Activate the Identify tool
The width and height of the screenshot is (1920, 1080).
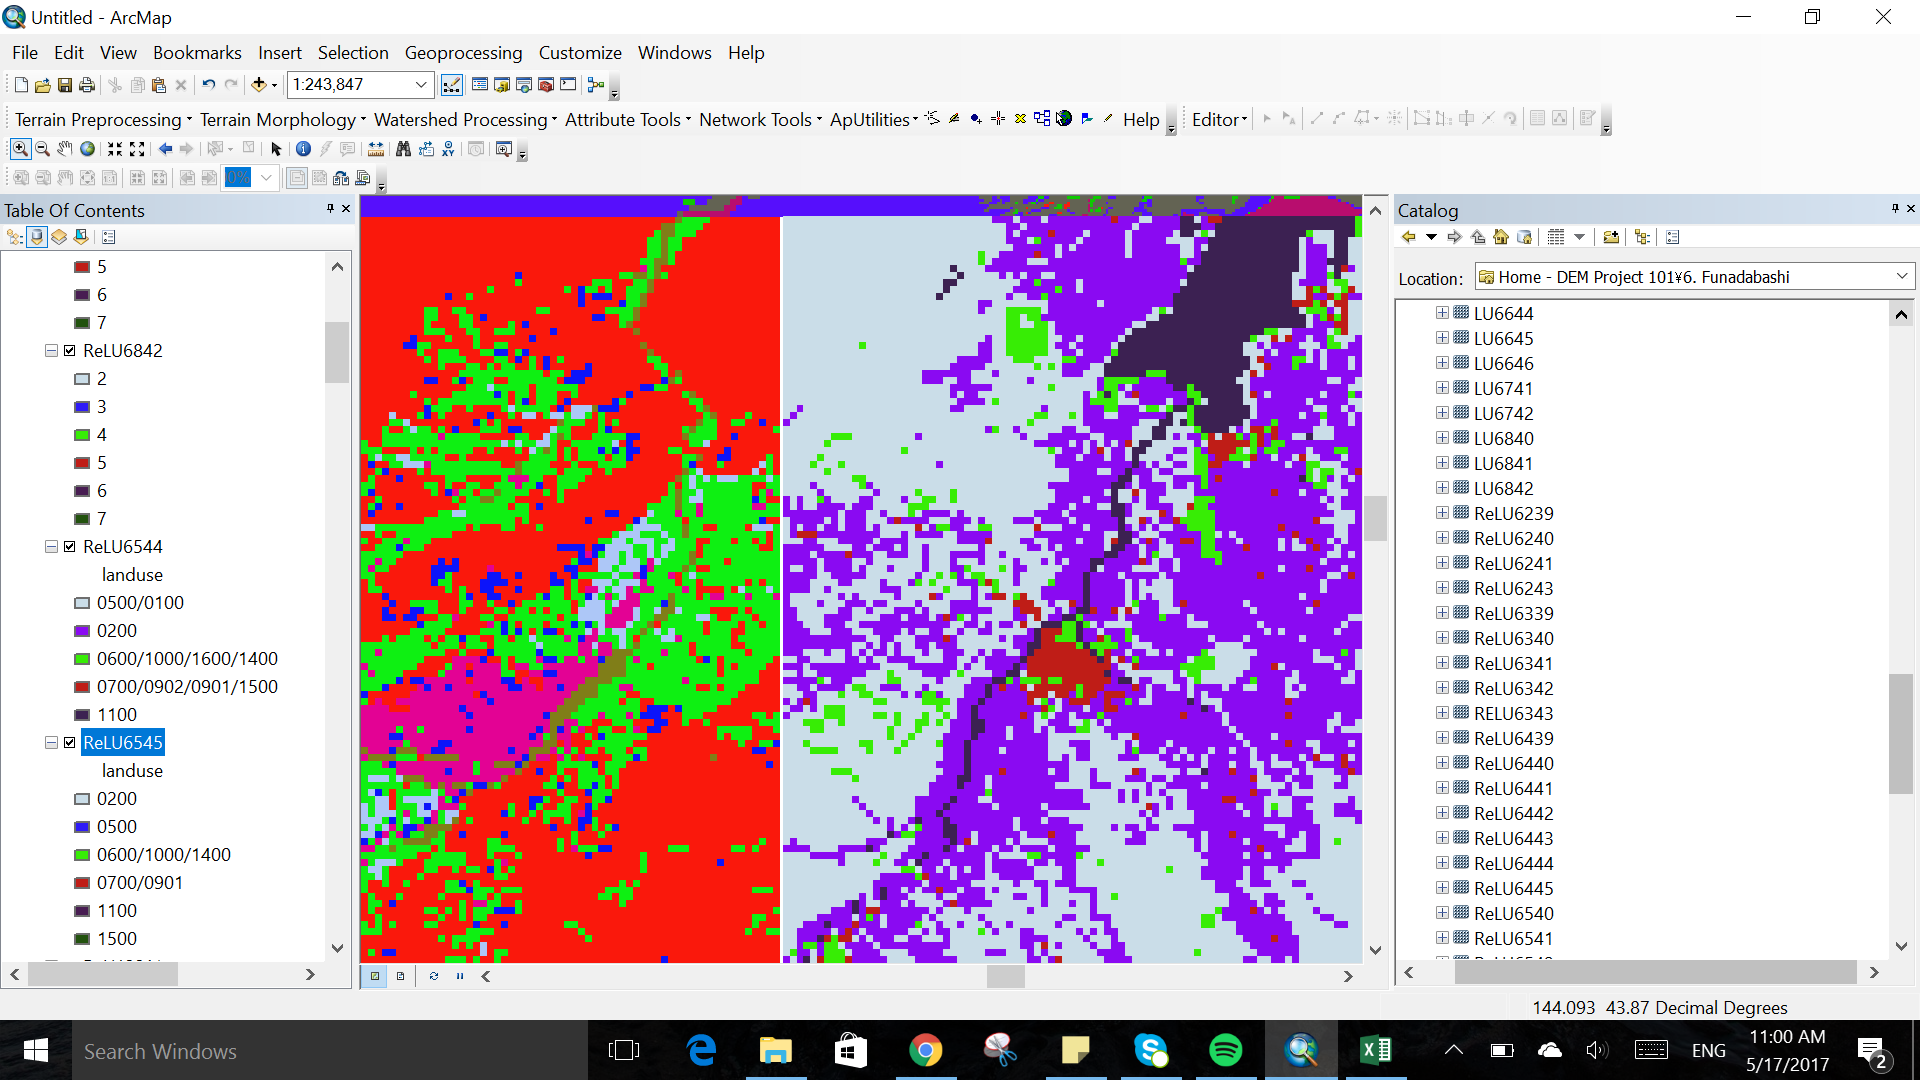pos(303,149)
